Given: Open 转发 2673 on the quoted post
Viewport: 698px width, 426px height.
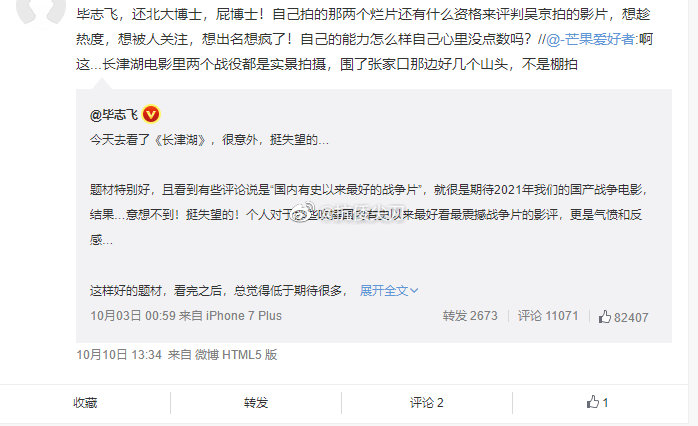Looking at the screenshot, I should pyautogui.click(x=470, y=316).
